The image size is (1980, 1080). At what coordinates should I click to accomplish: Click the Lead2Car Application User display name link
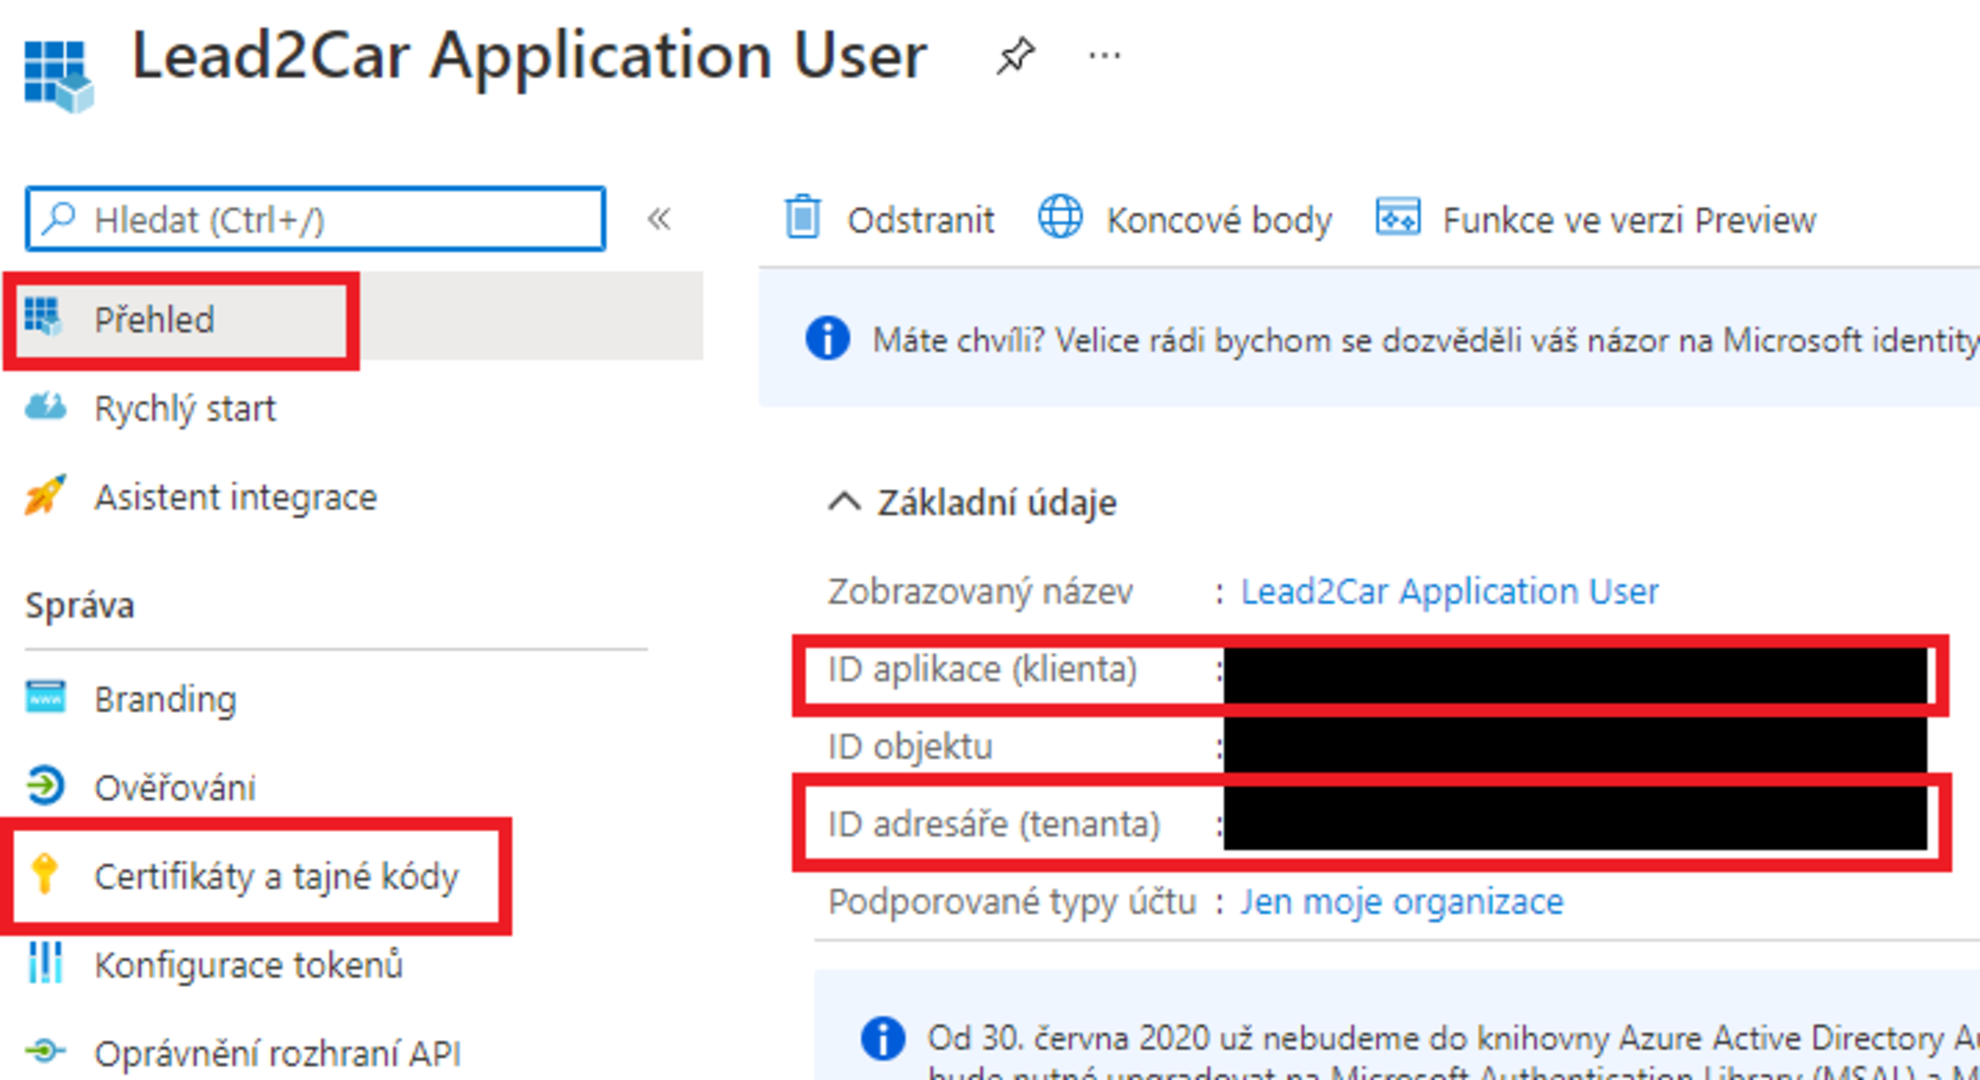point(1449,592)
